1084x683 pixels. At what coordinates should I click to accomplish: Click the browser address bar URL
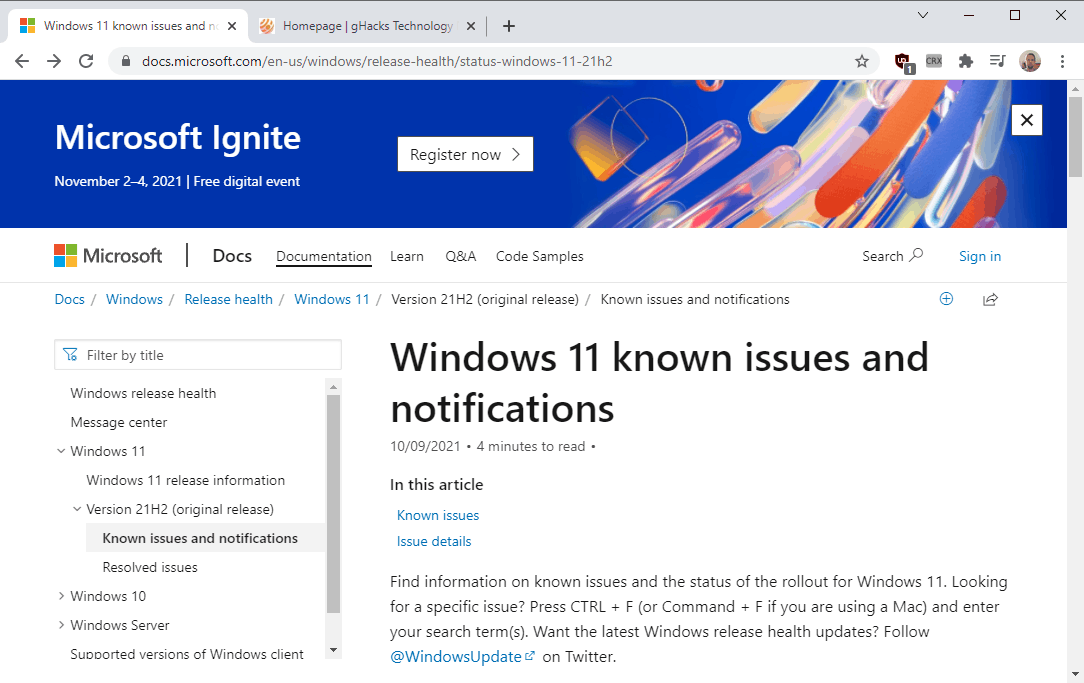pyautogui.click(x=377, y=61)
